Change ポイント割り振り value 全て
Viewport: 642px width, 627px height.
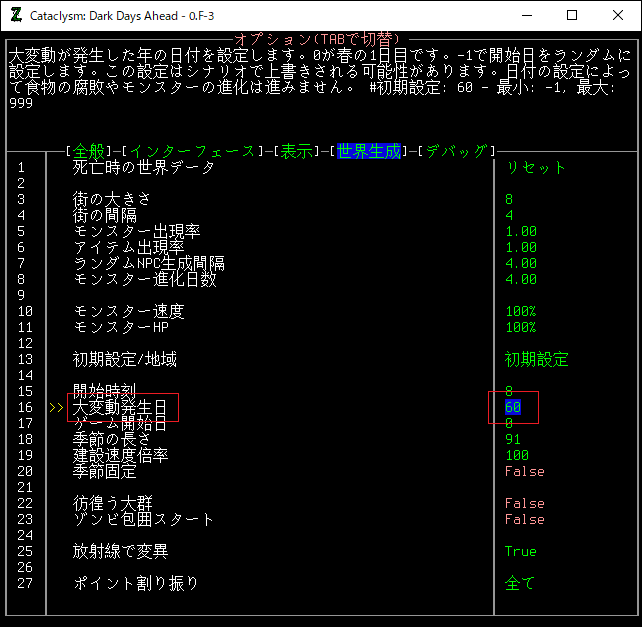coord(520,583)
